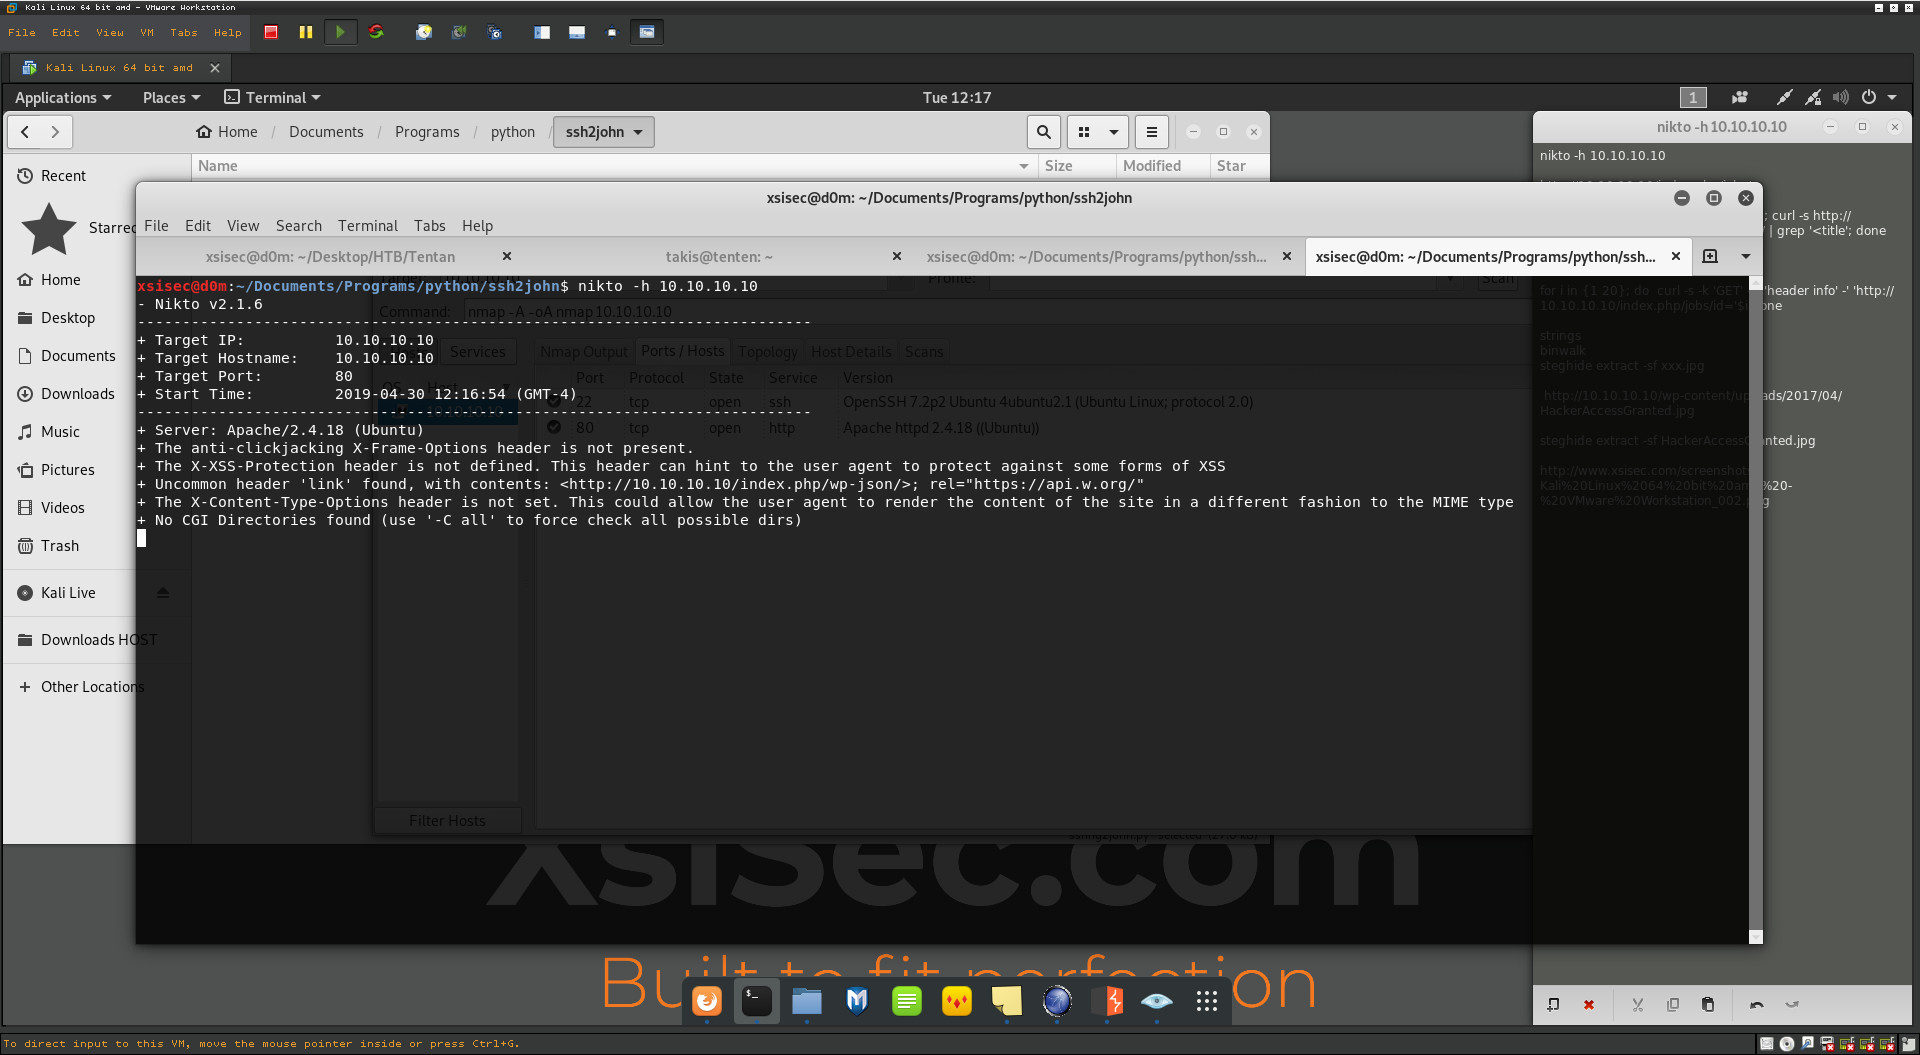Click the workspace 1 indicator in top bar
This screenshot has width=1920, height=1055.
1693,97
